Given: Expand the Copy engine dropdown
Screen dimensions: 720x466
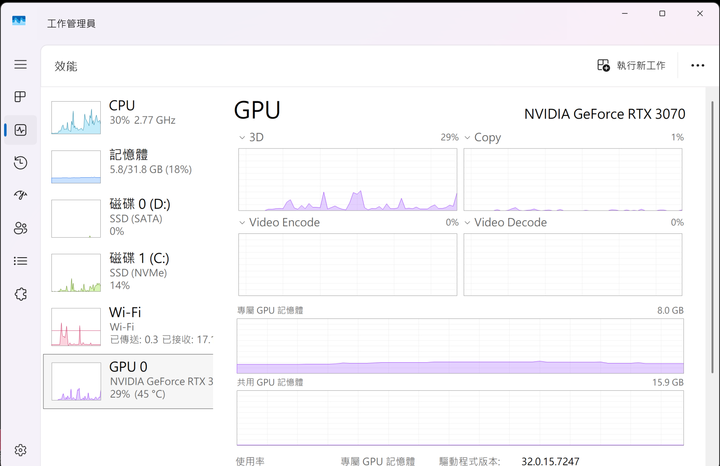Looking at the screenshot, I should coord(467,137).
